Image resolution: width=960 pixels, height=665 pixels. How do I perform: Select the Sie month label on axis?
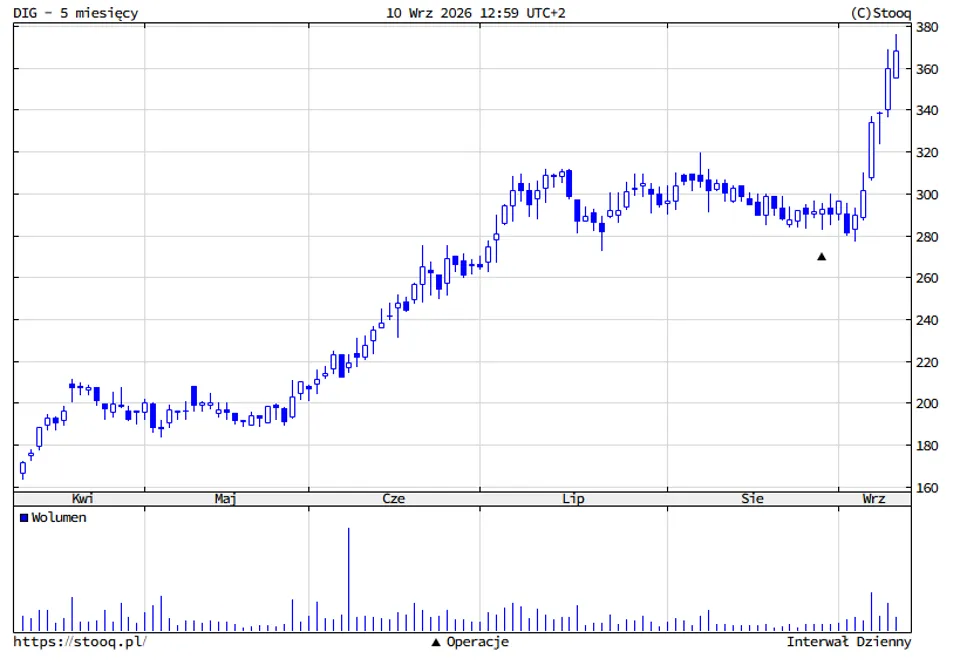pyautogui.click(x=752, y=498)
